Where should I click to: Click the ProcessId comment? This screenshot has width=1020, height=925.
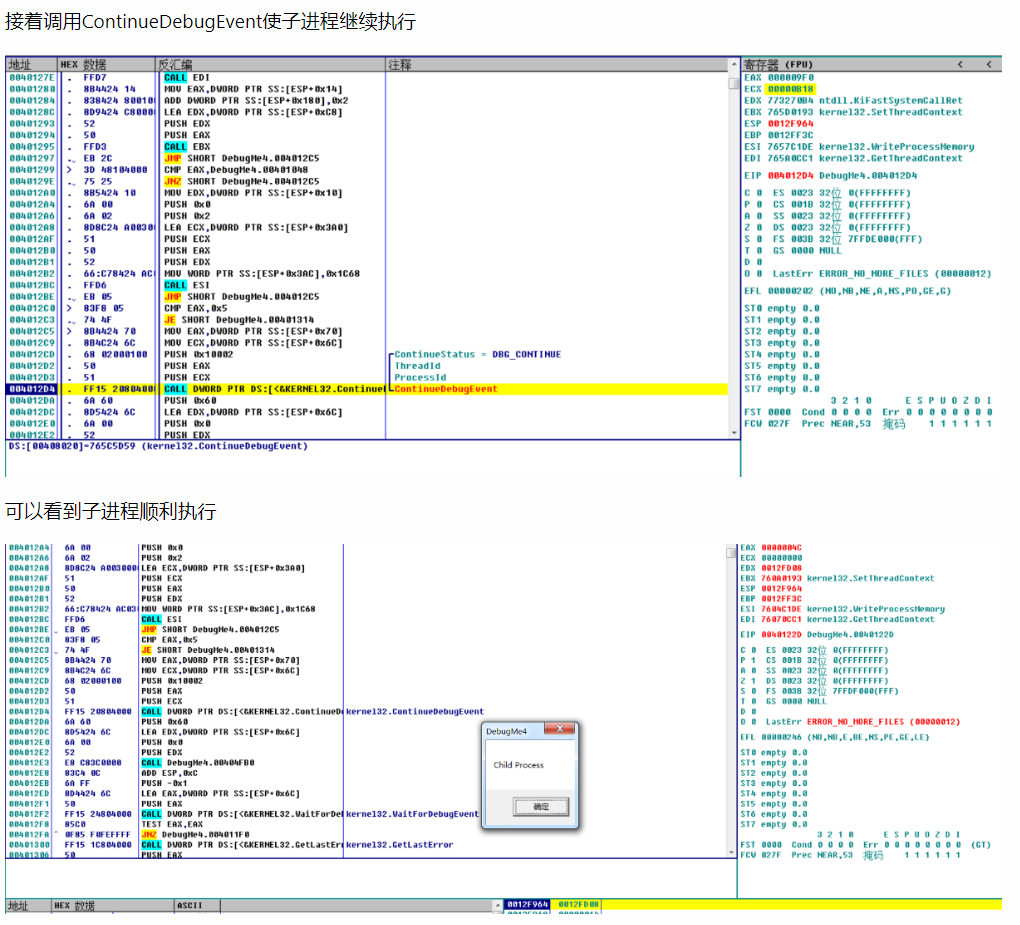[x=420, y=378]
